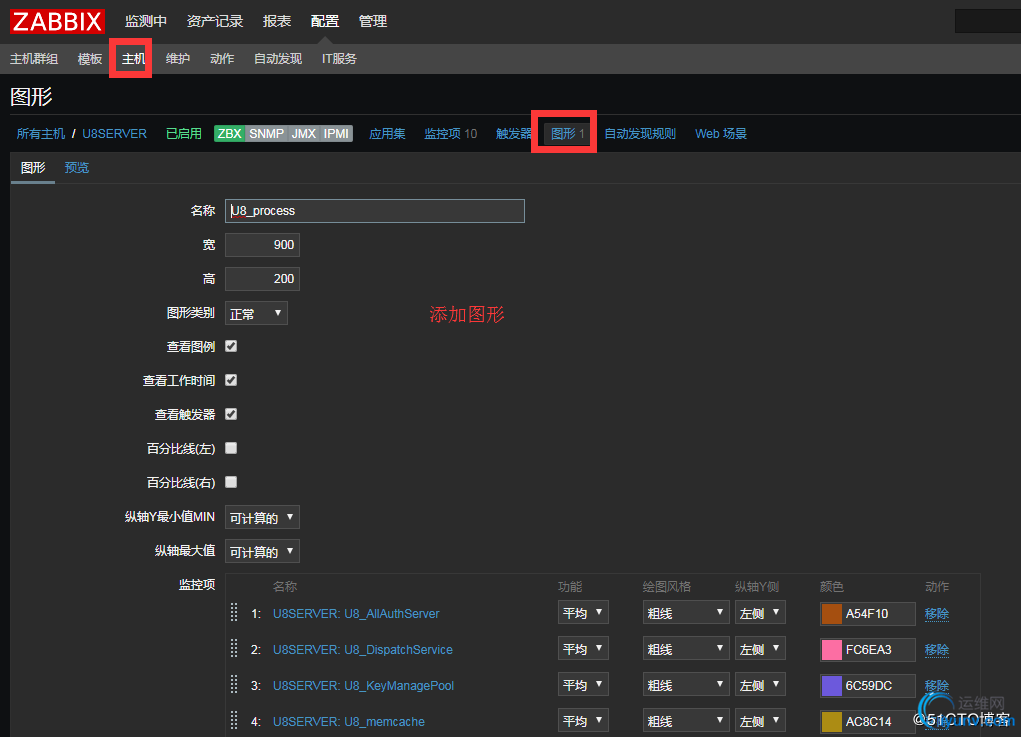This screenshot has height=737, width=1021.
Task: Go to 主机群组 submenu
Action: [x=34, y=59]
